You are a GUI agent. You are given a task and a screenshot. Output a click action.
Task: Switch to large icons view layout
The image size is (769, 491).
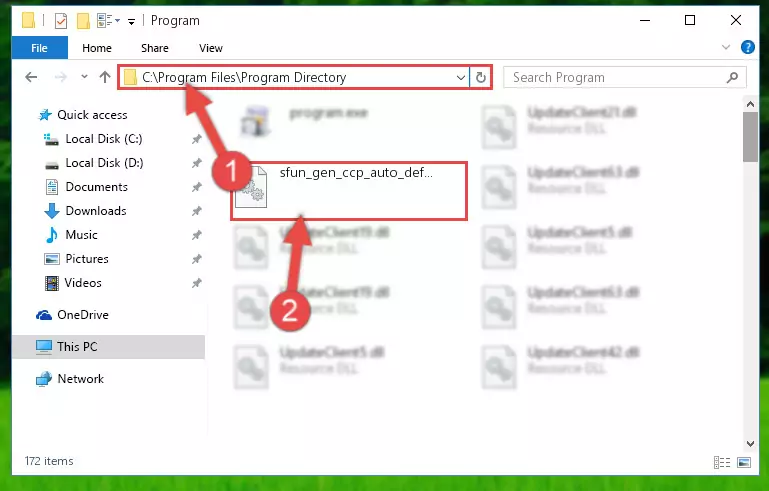tap(743, 462)
